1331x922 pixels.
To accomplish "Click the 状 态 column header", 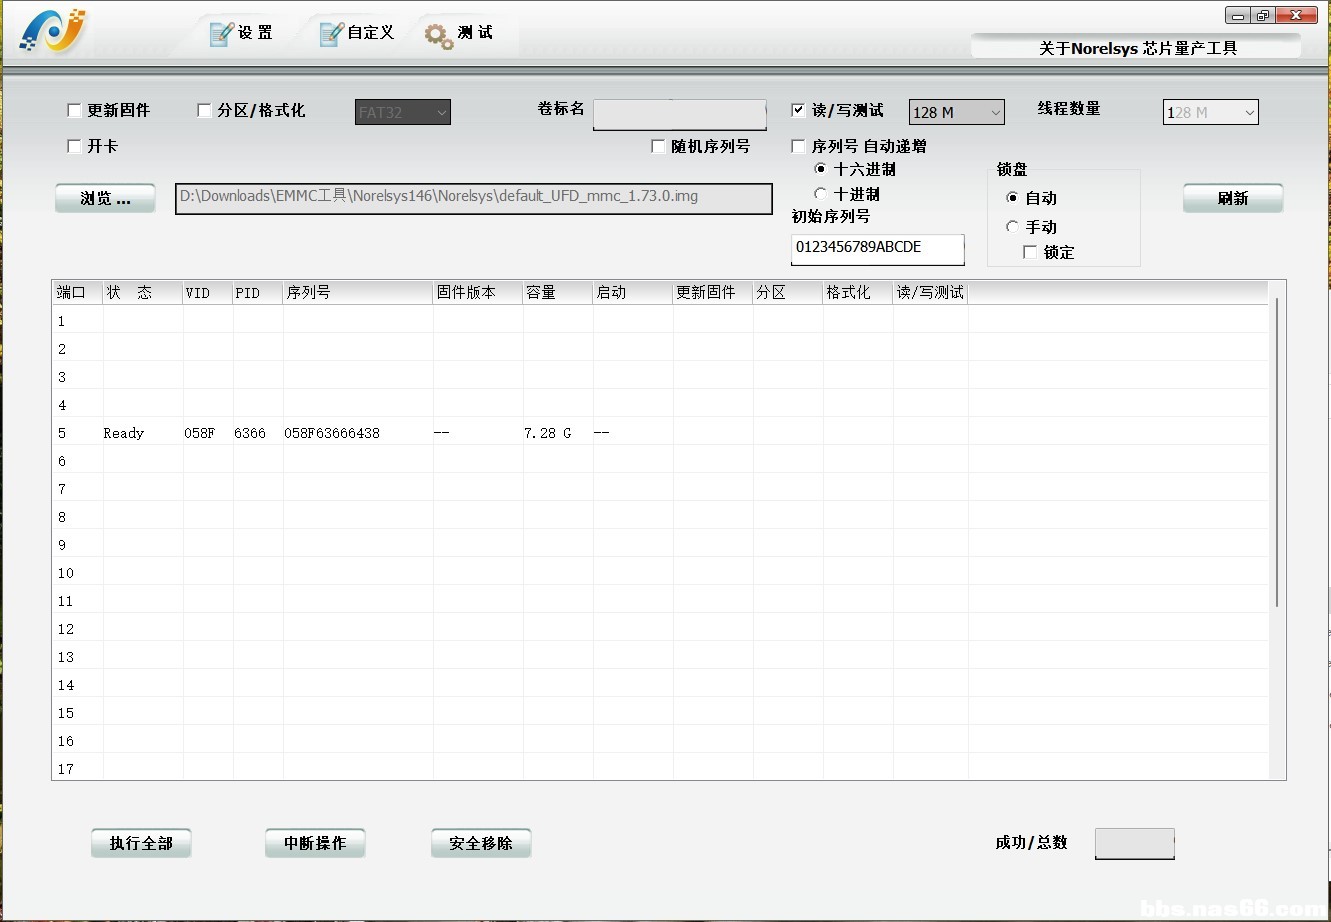I will click(x=143, y=292).
